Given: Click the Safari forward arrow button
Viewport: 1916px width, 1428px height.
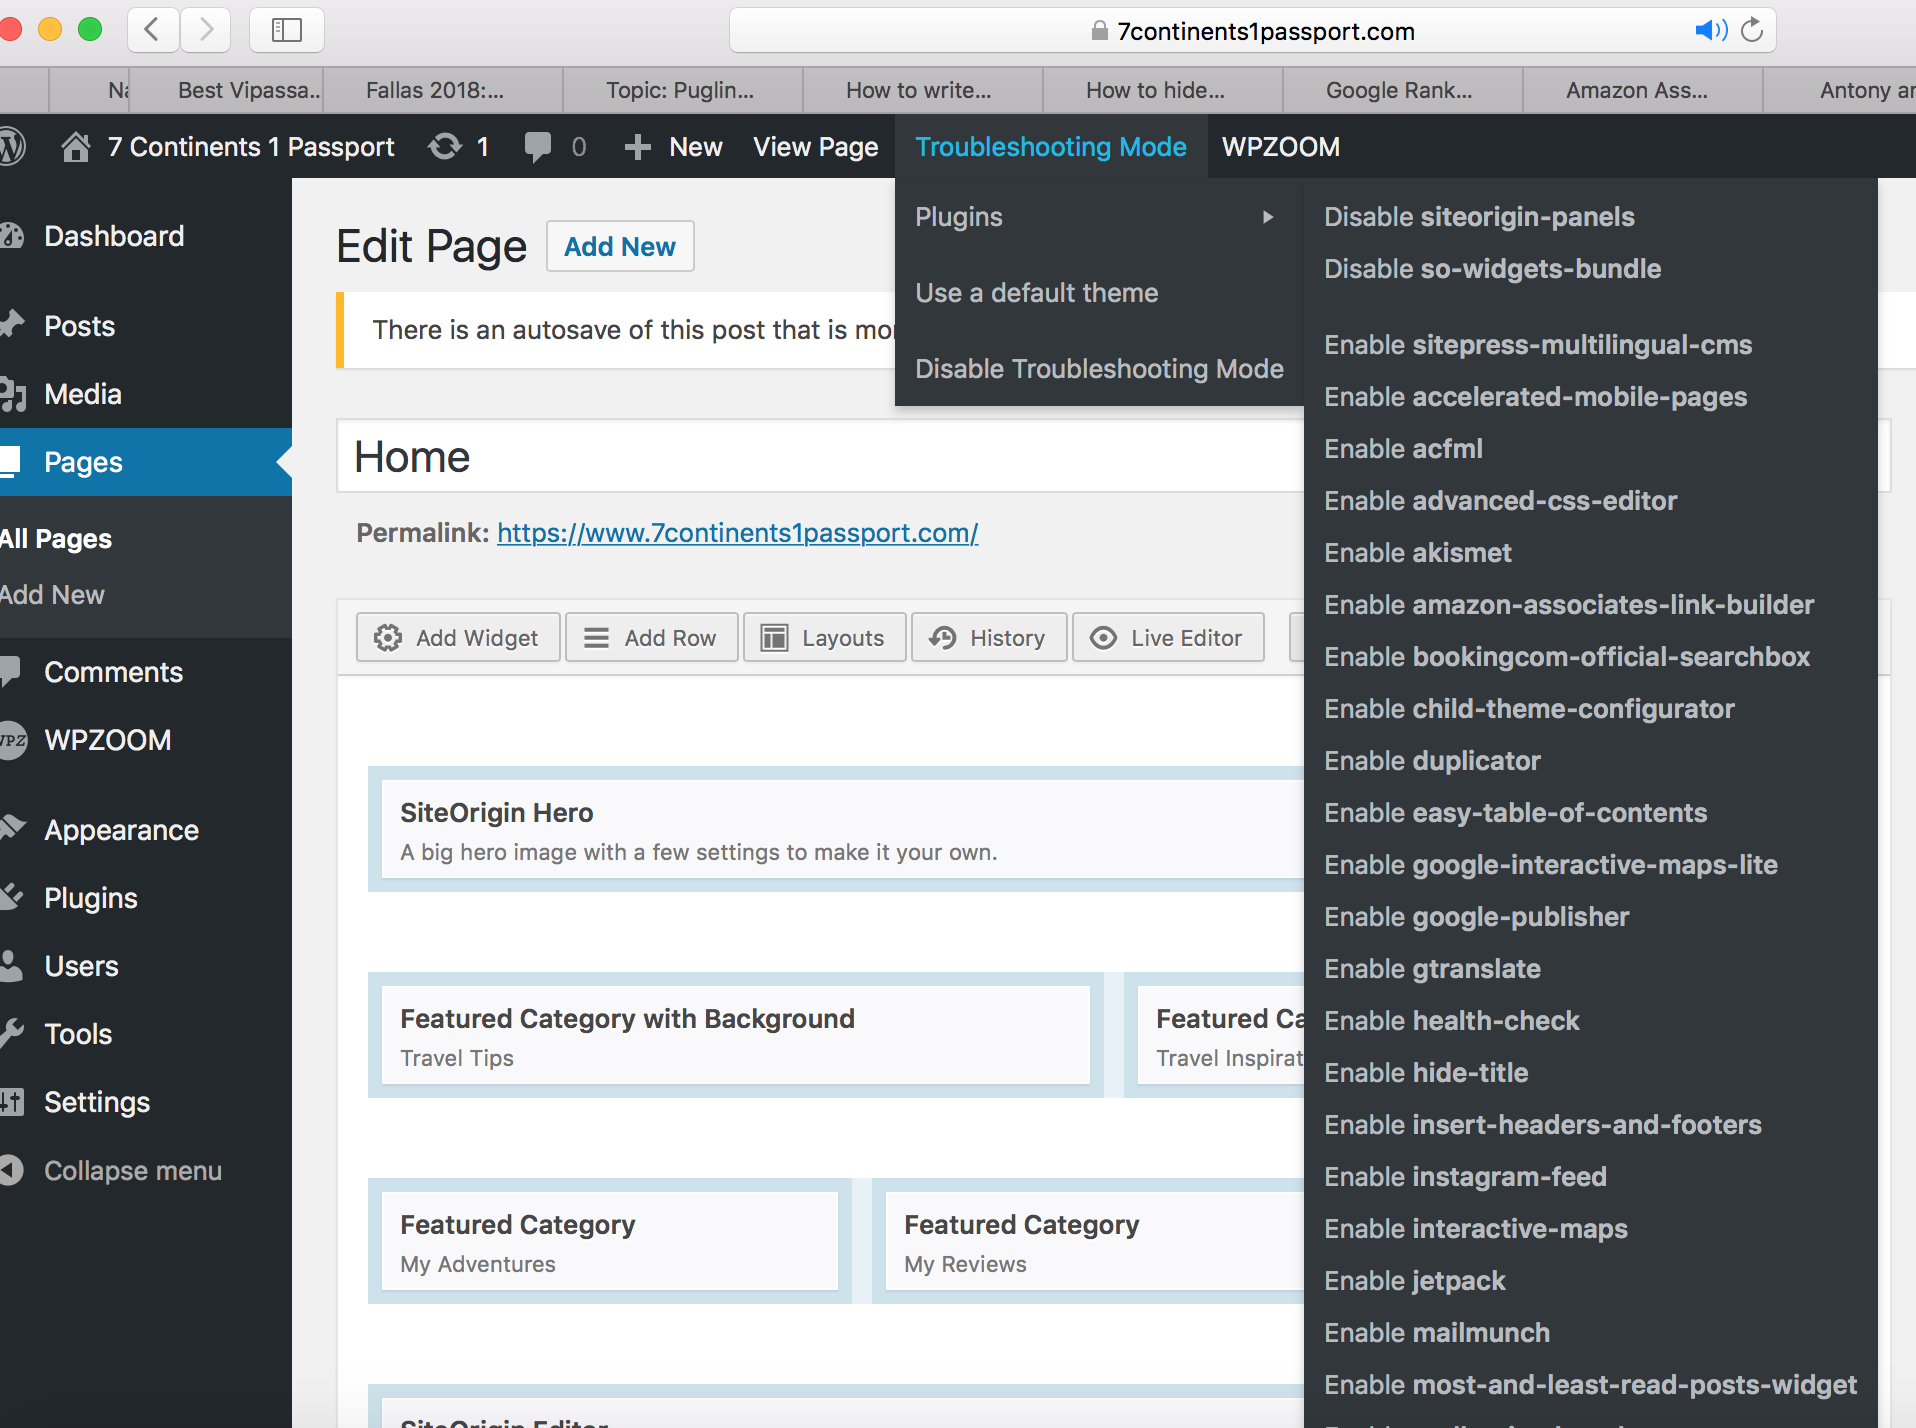Looking at the screenshot, I should pyautogui.click(x=206, y=30).
